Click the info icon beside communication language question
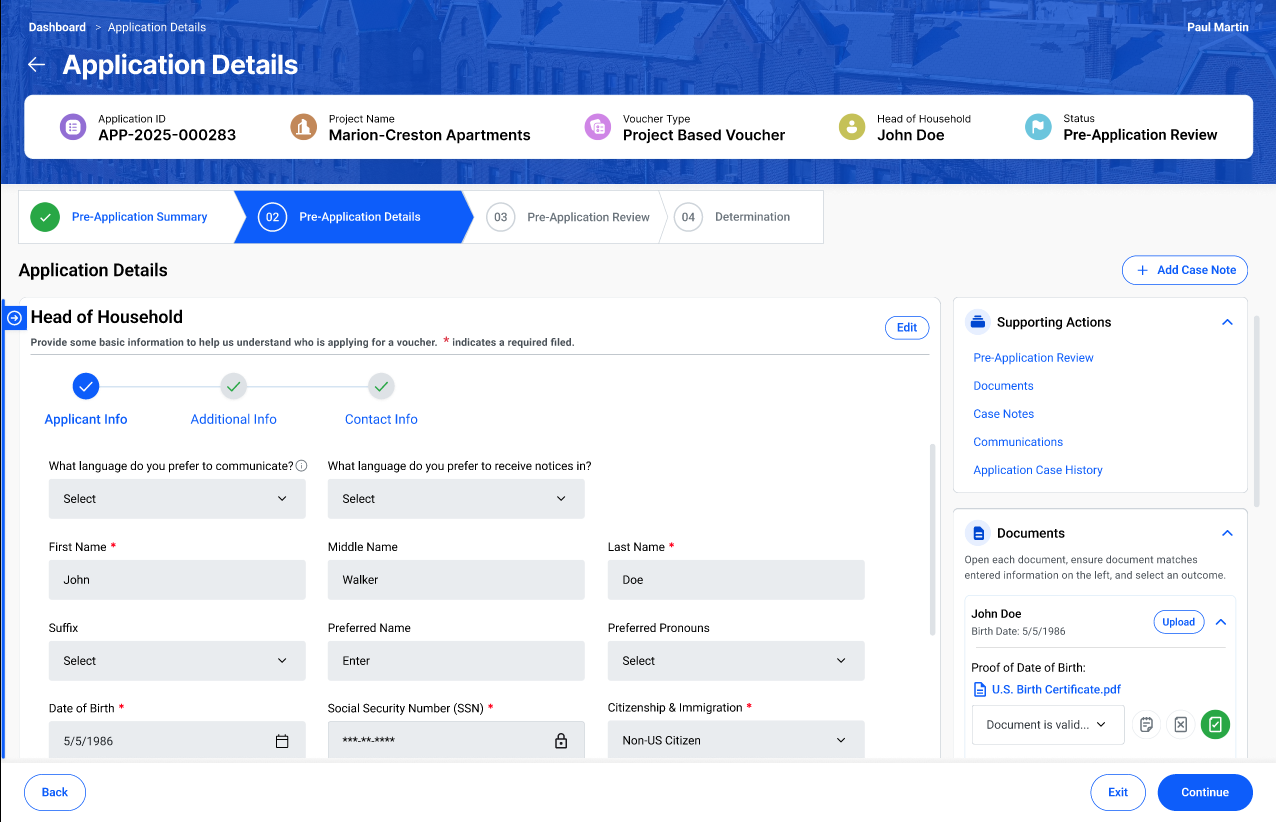 tap(301, 466)
